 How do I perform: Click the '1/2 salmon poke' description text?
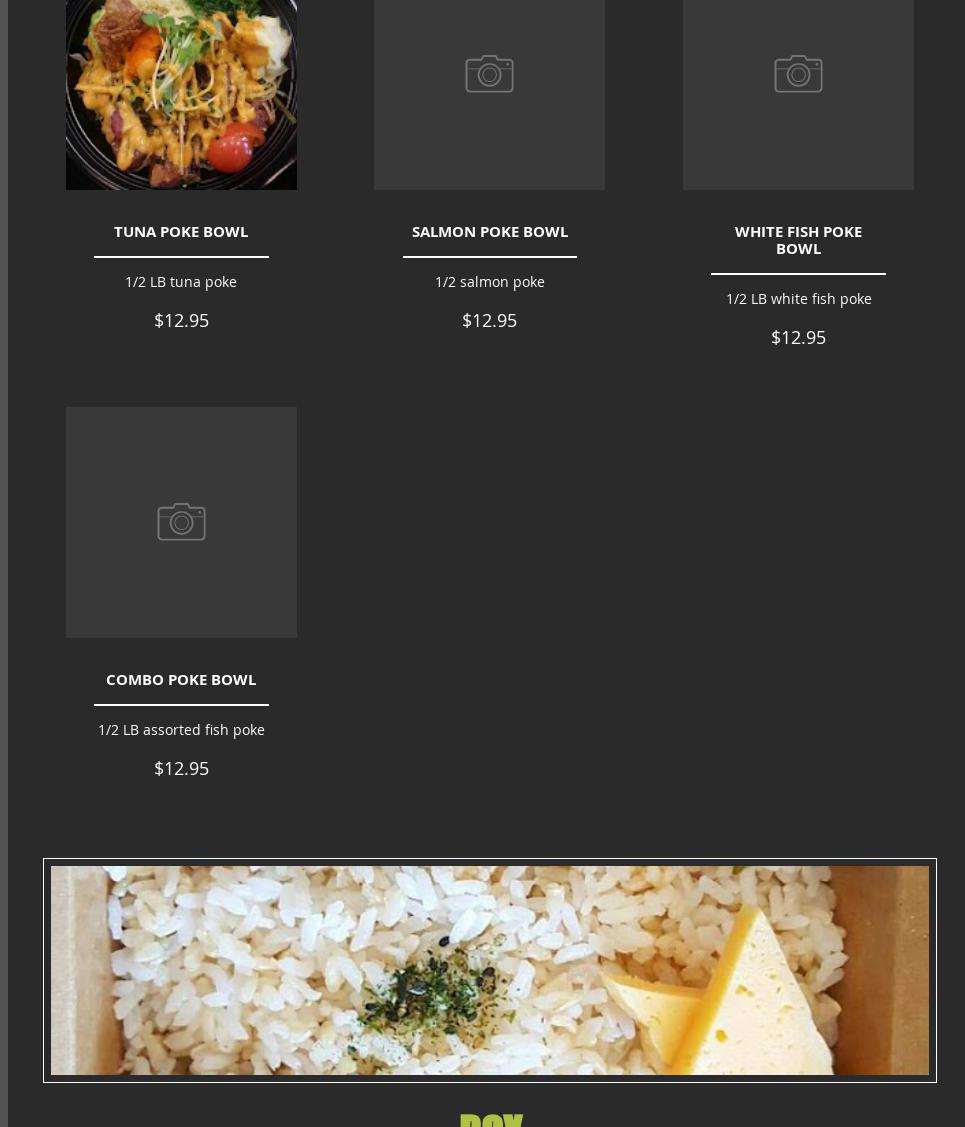tap(489, 282)
